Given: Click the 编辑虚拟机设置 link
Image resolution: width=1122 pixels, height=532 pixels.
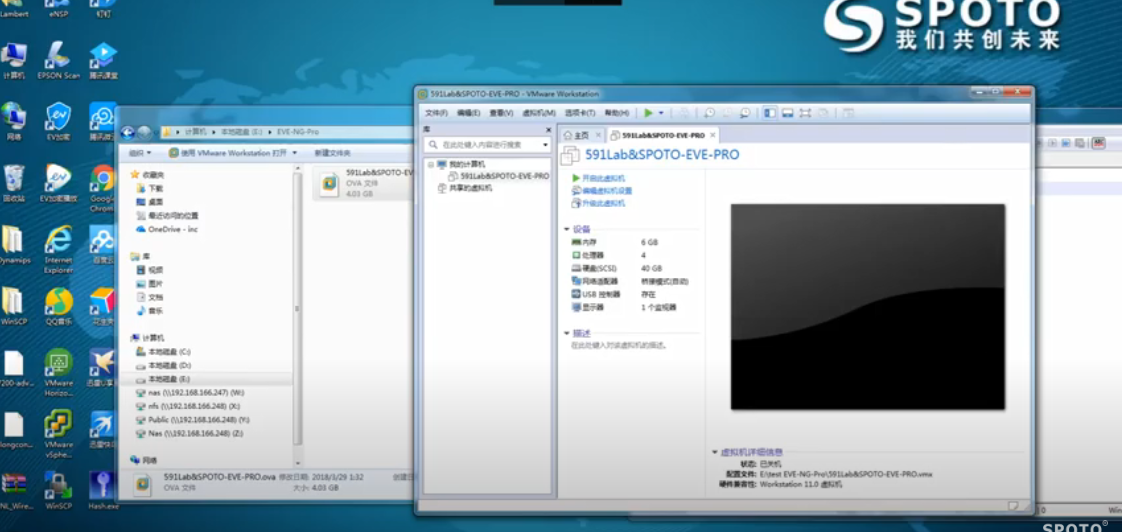Looking at the screenshot, I should (x=602, y=190).
